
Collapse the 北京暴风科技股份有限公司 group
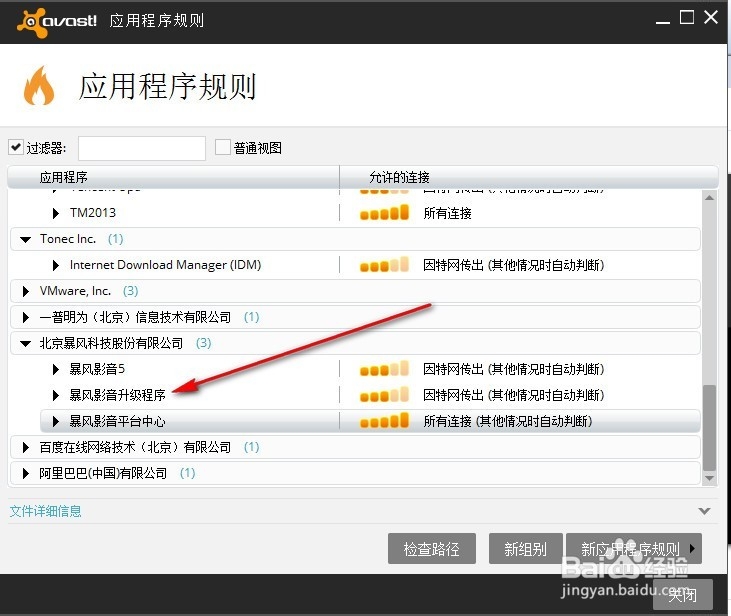point(26,344)
